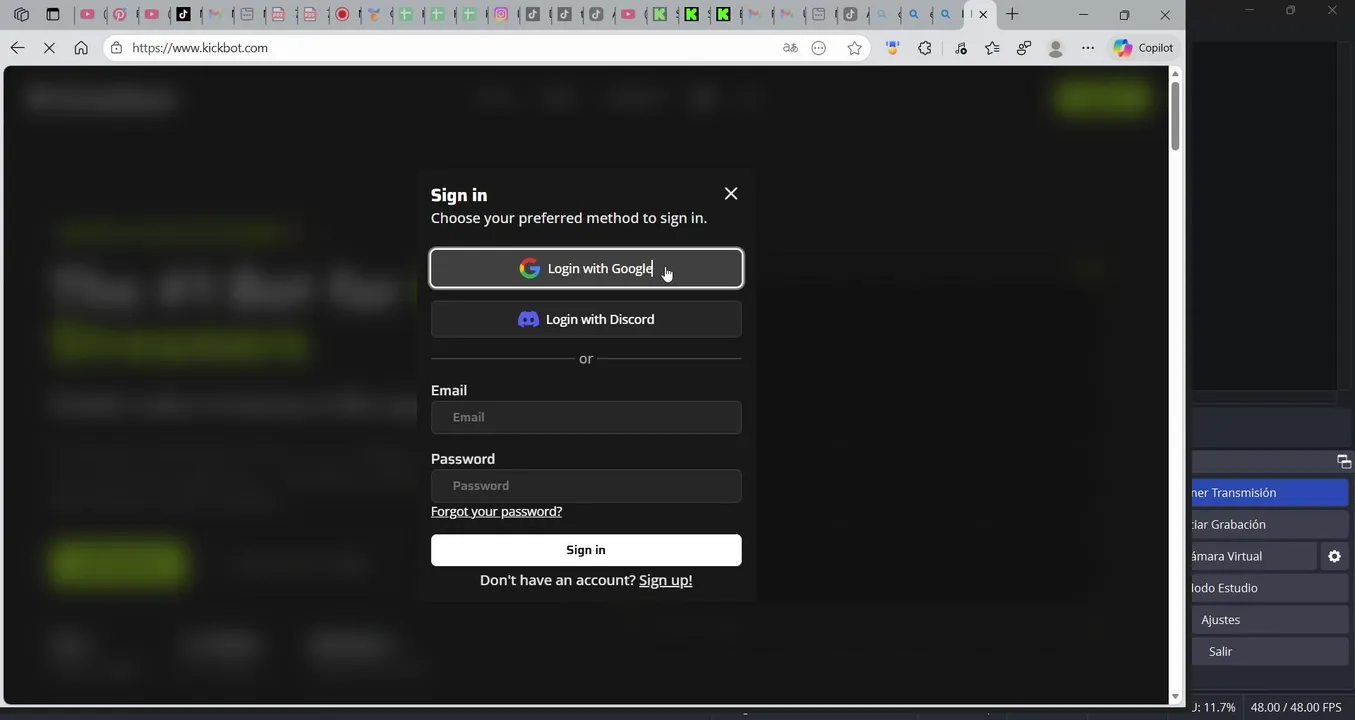1355x720 pixels.
Task: Go back with browser back arrow
Action: 17,48
